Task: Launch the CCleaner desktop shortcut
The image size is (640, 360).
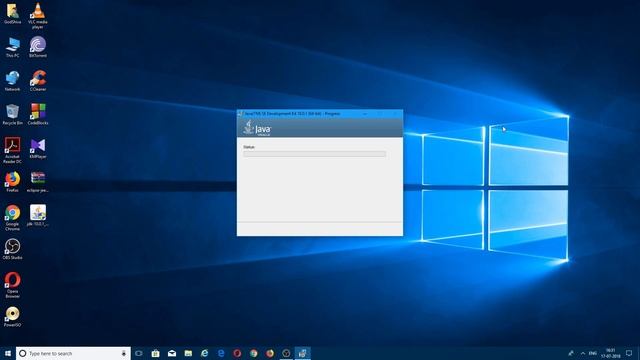Action: pos(38,81)
